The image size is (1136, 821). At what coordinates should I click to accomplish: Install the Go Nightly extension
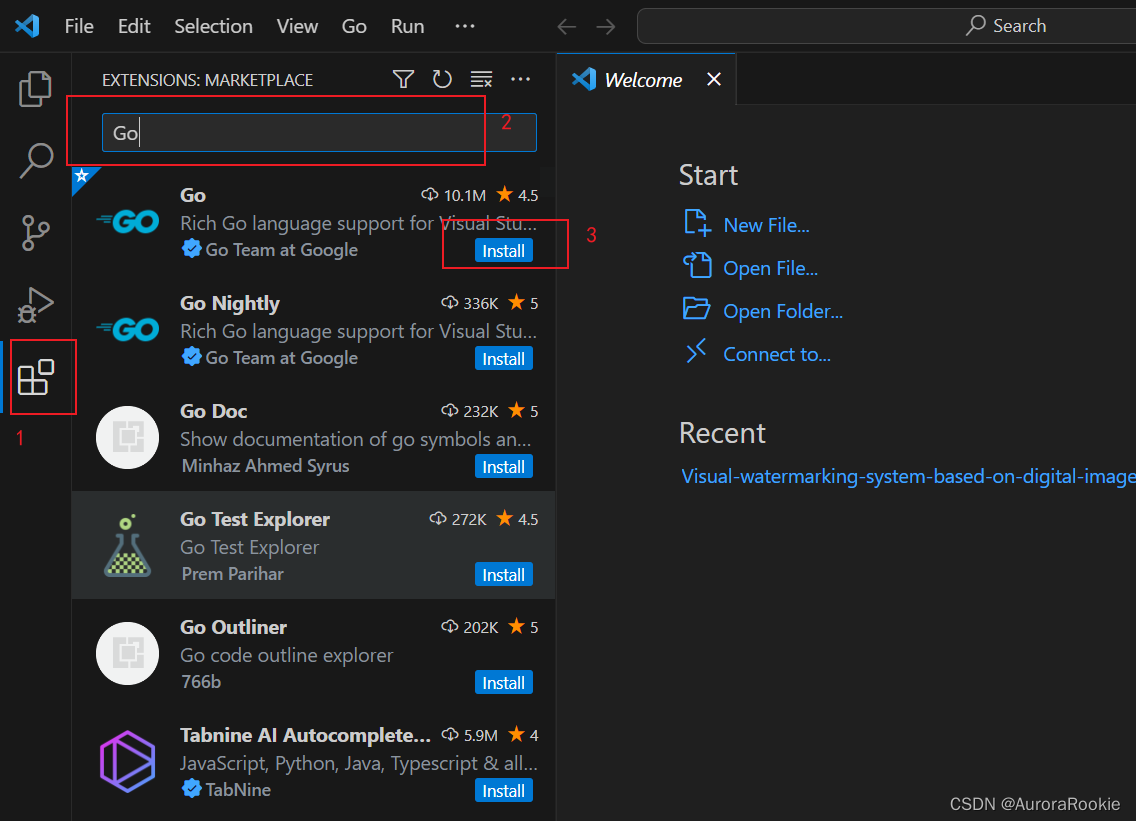tap(504, 359)
